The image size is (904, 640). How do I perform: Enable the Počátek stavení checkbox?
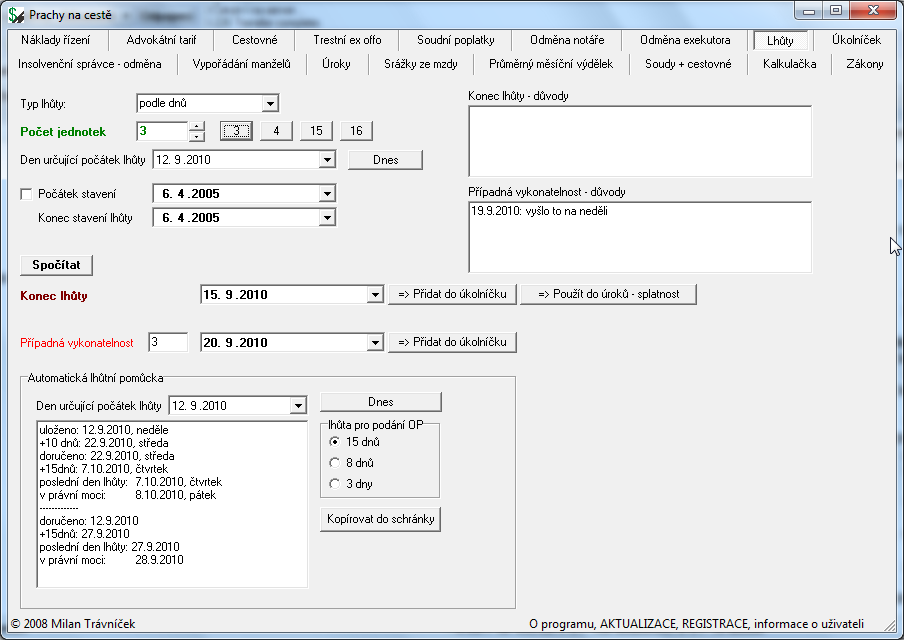(x=26, y=194)
